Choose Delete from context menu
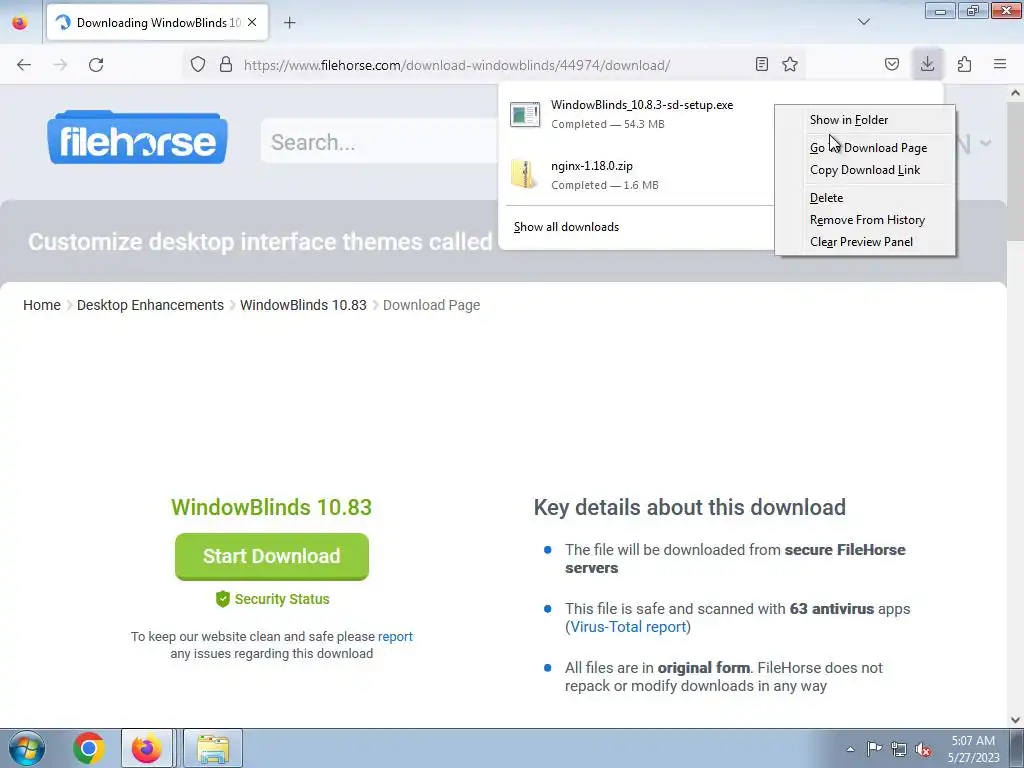The height and width of the screenshot is (768, 1024). tap(865, 198)
